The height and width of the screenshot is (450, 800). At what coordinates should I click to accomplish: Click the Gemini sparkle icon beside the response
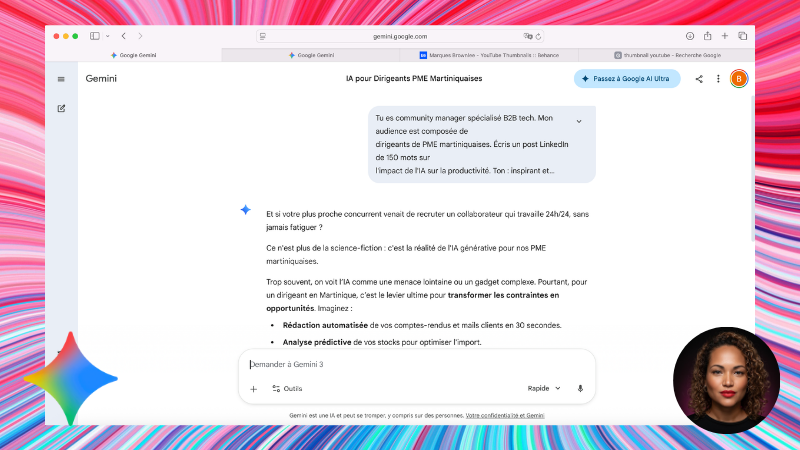point(245,209)
